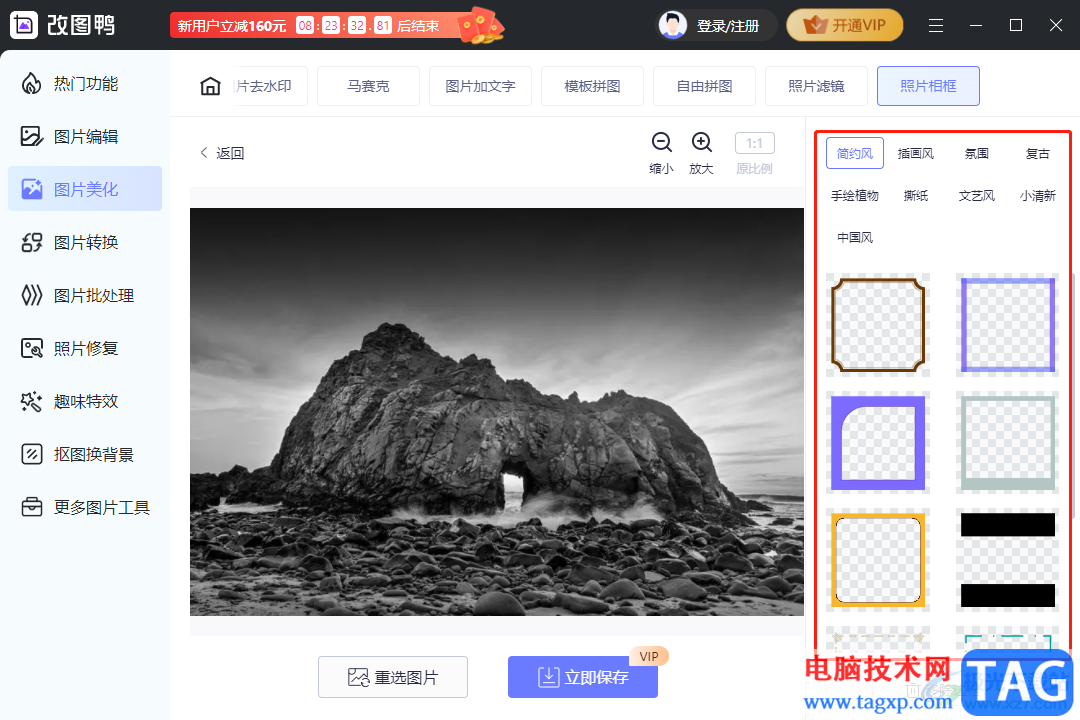
Task: Open 更多图片工具 in the sidebar
Action: [x=85, y=508]
